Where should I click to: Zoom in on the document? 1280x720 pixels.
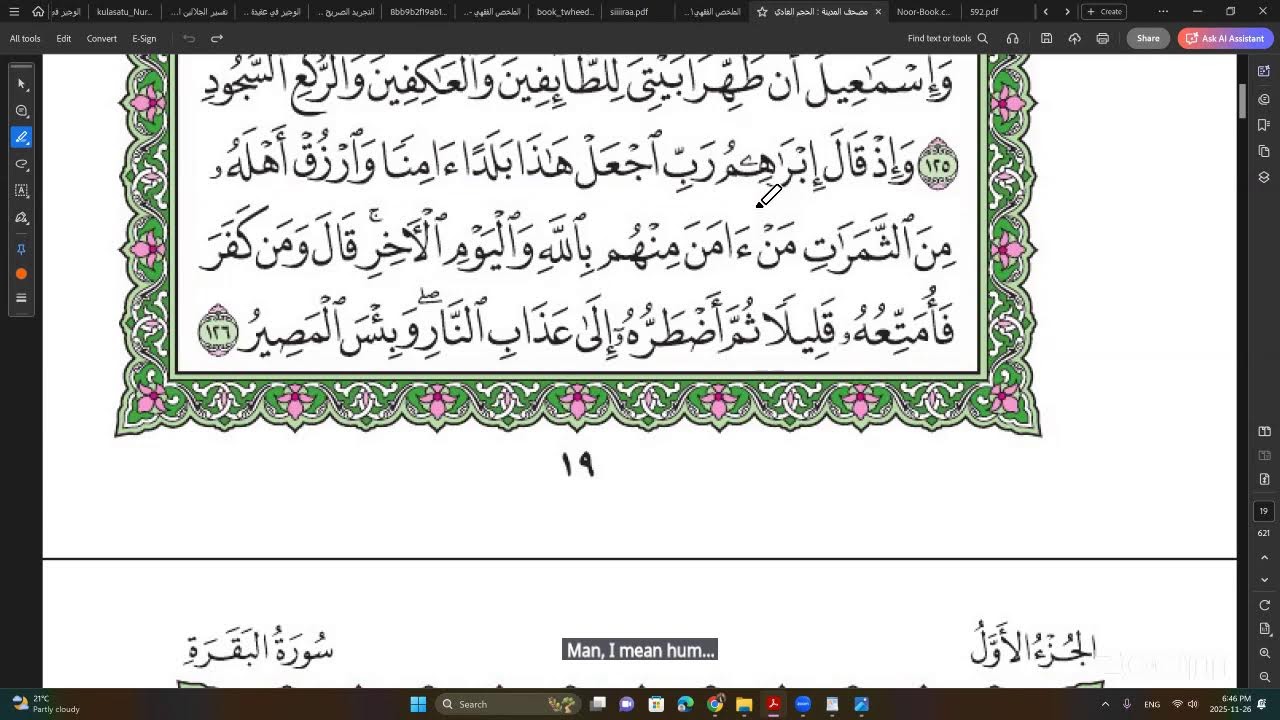pos(1264,653)
